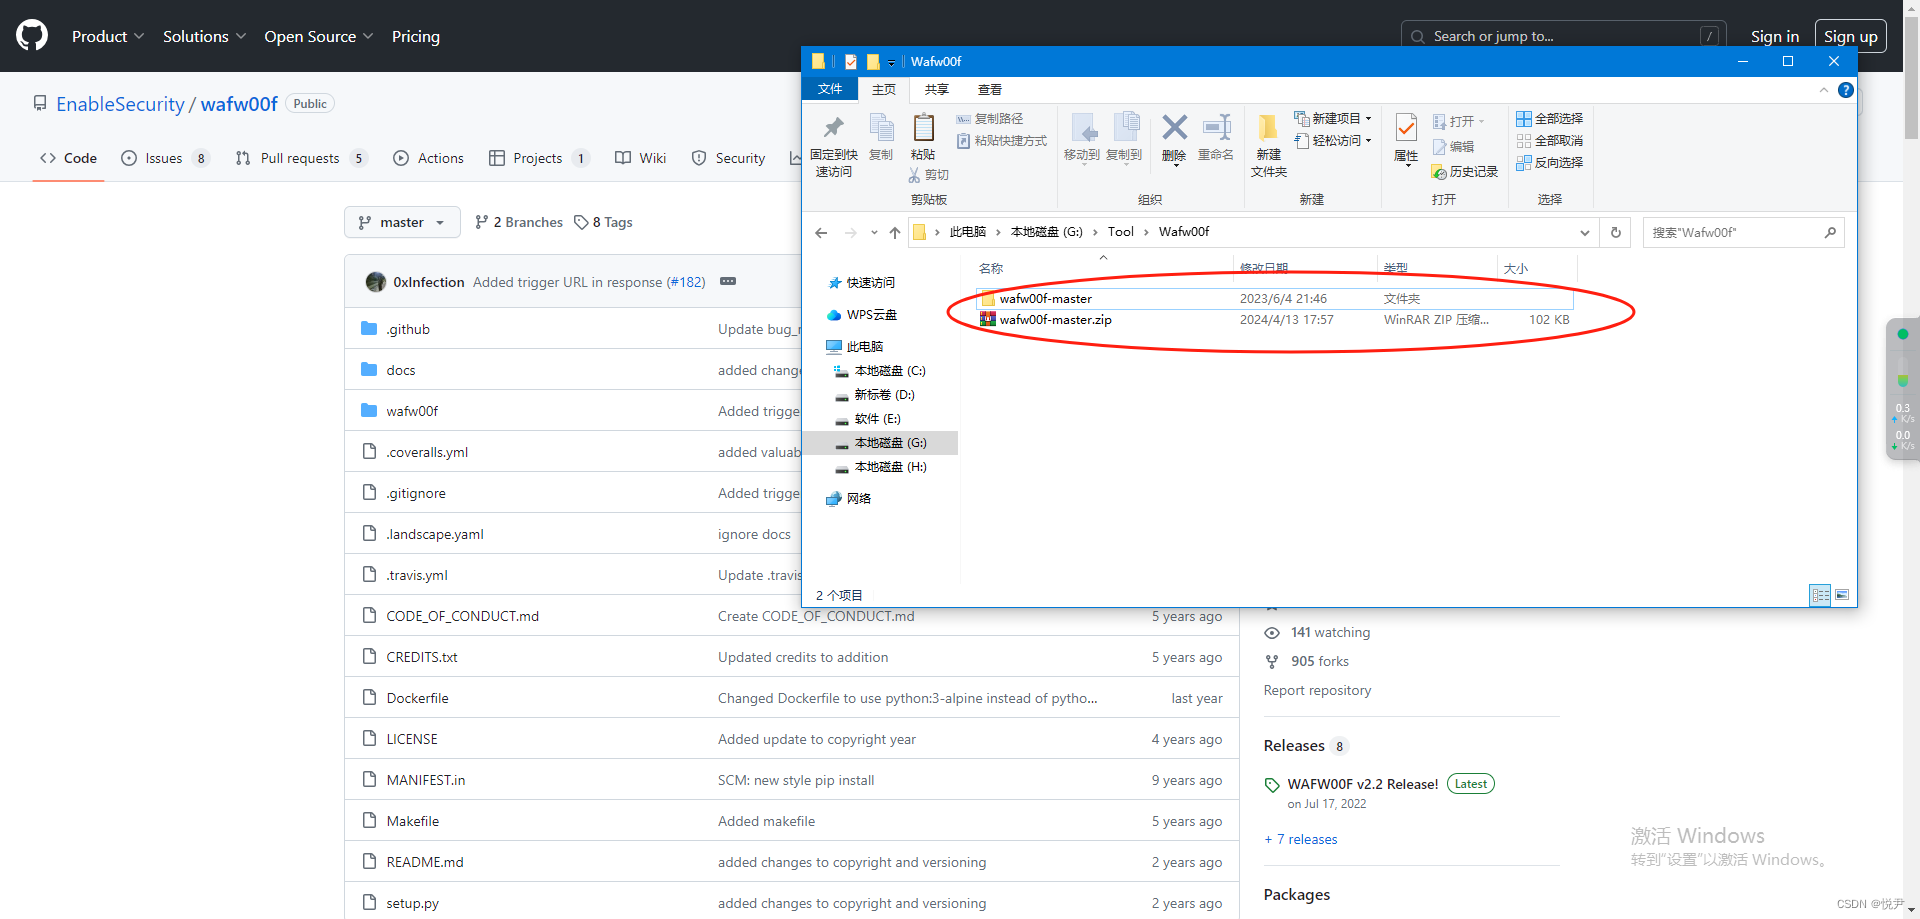This screenshot has width=1920, height=919.
Task: Click Select all (全部选择) in ribbon
Action: point(1550,119)
